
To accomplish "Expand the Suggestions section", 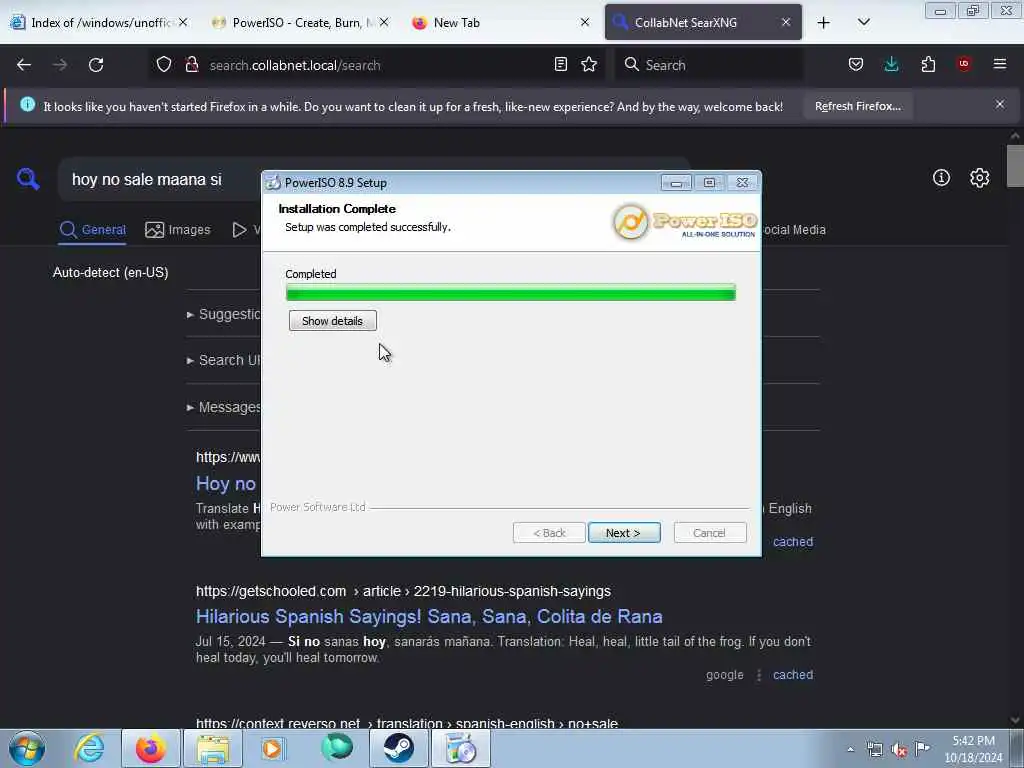I will (x=223, y=314).
